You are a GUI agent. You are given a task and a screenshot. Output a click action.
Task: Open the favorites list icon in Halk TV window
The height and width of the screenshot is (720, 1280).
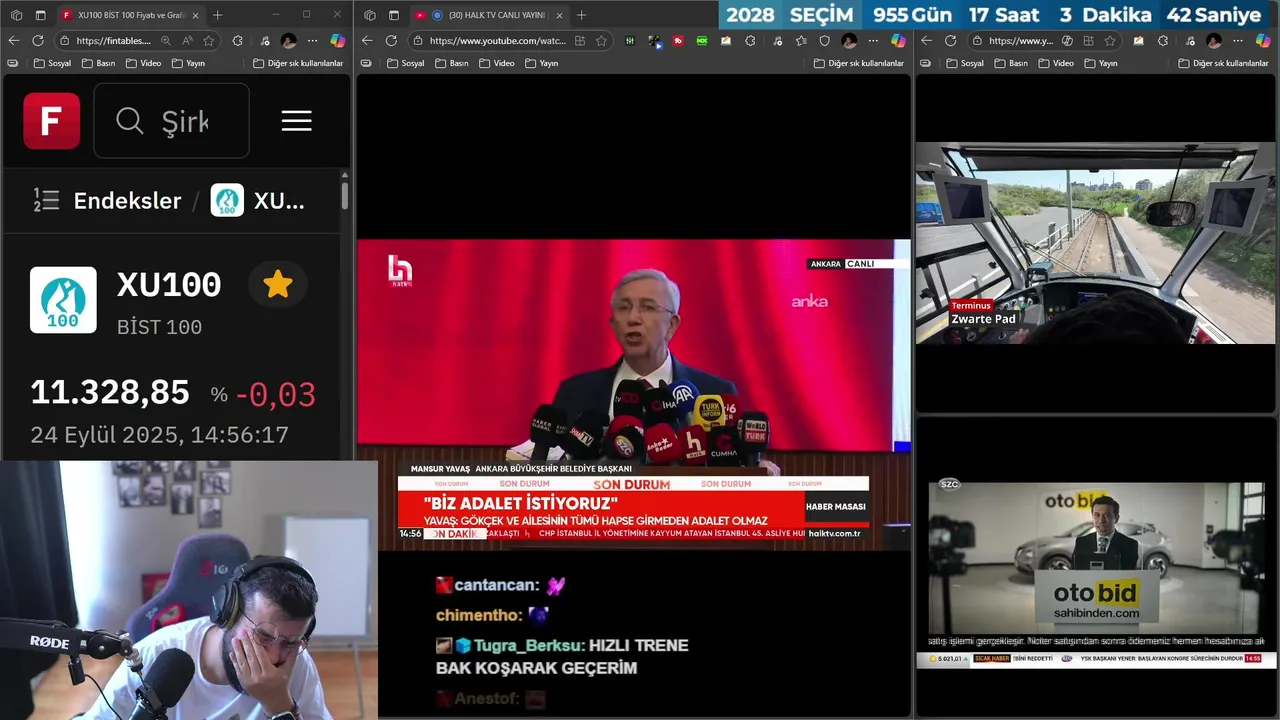pos(801,41)
